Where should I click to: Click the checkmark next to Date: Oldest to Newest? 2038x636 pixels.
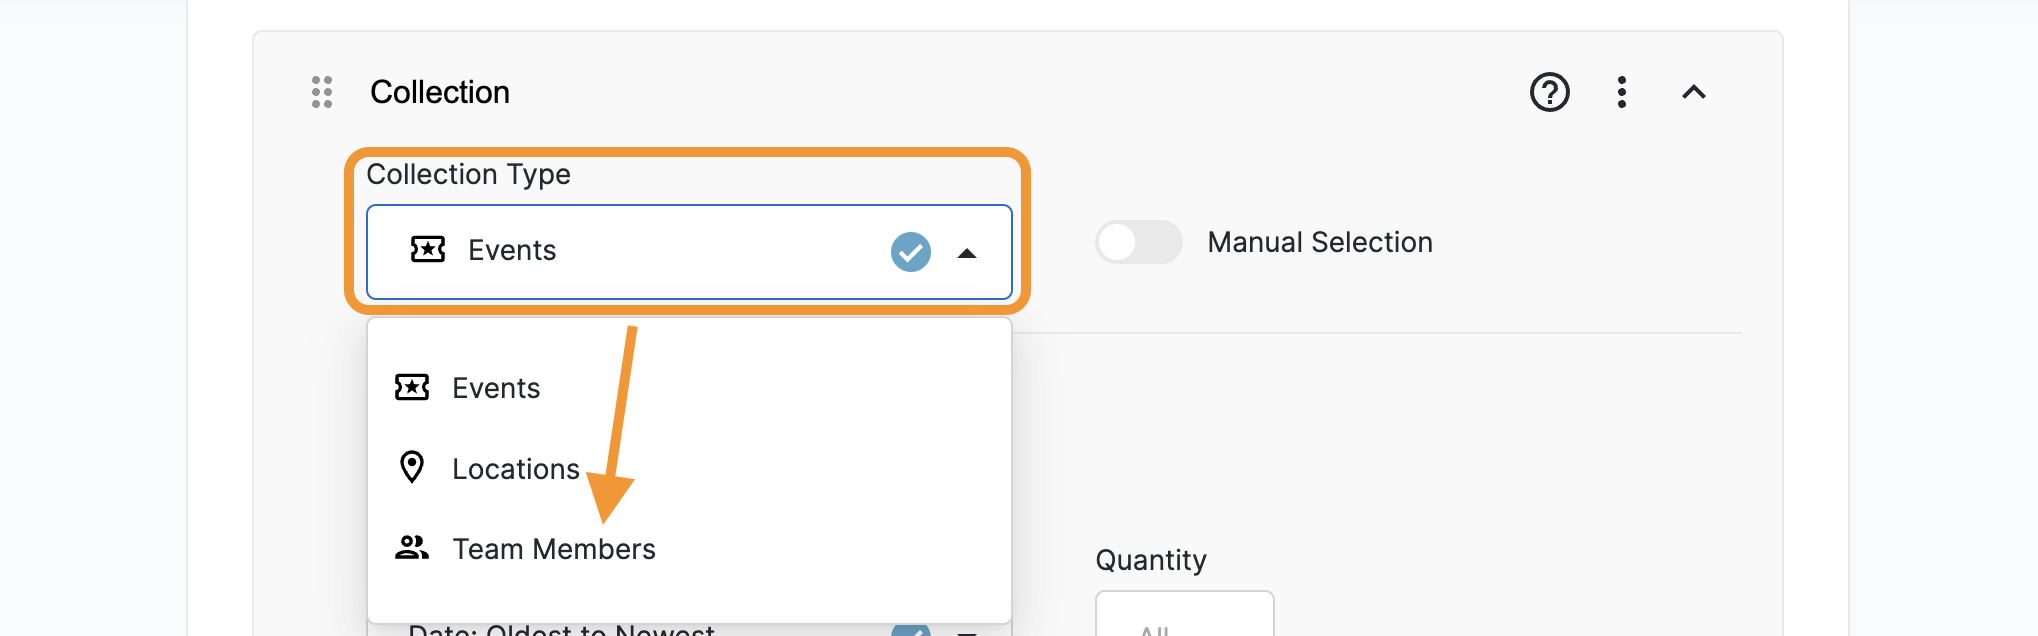tap(912, 630)
